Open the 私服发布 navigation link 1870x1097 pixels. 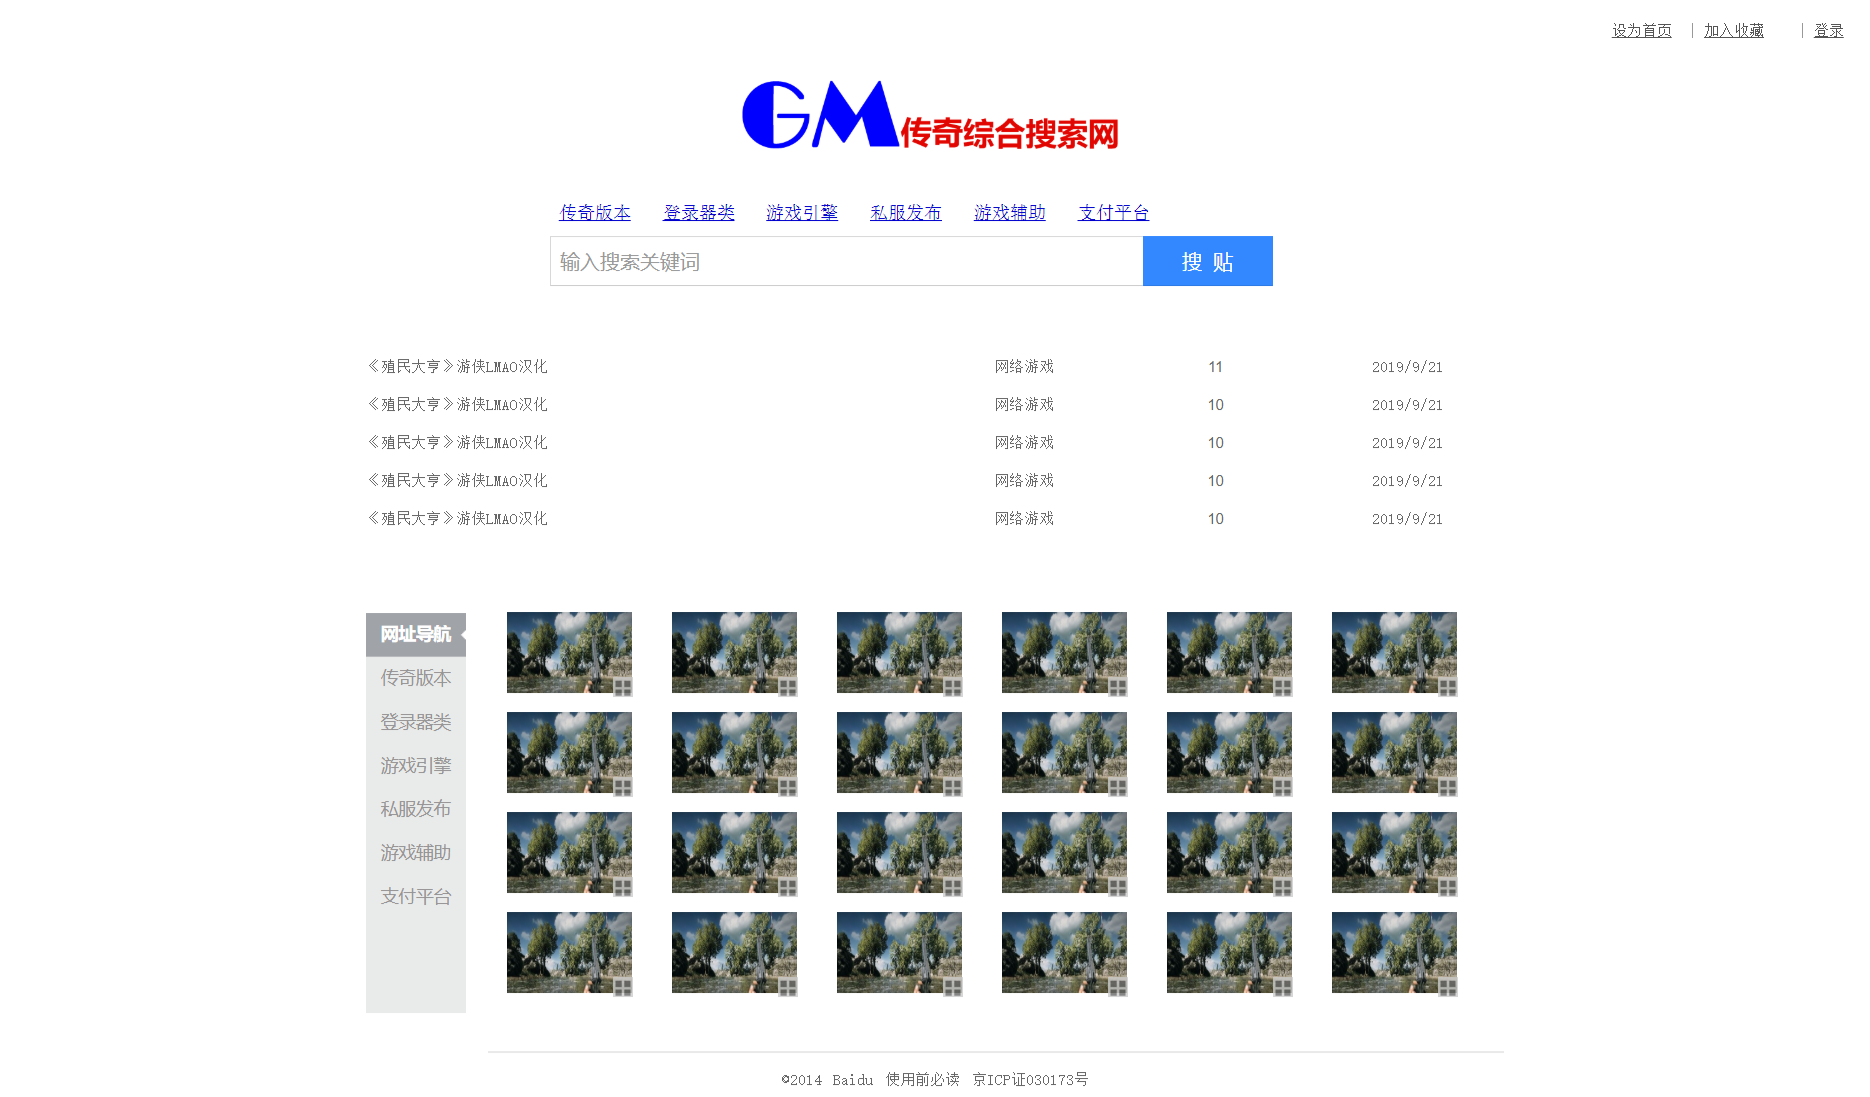point(905,212)
